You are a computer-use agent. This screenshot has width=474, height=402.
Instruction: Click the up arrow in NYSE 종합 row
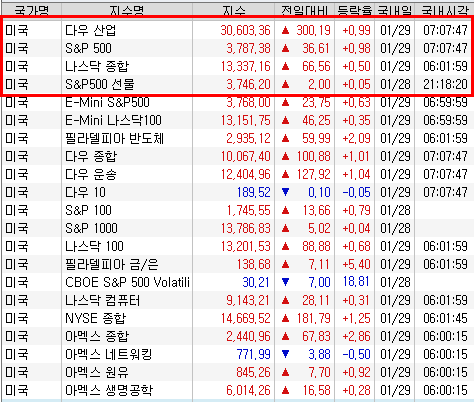(x=285, y=318)
